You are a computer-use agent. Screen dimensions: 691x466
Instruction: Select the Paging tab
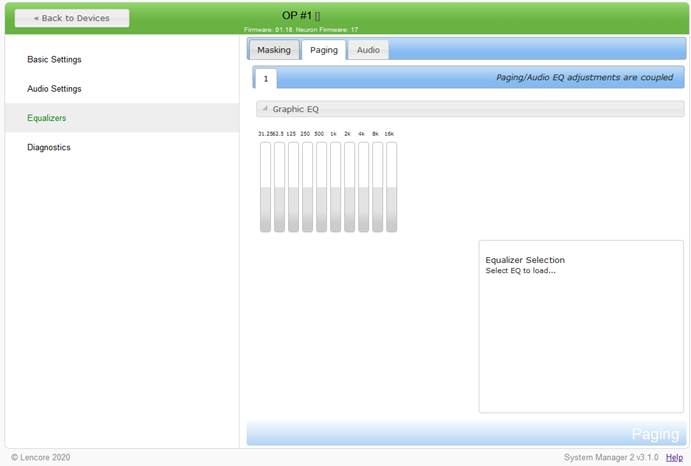(x=324, y=50)
